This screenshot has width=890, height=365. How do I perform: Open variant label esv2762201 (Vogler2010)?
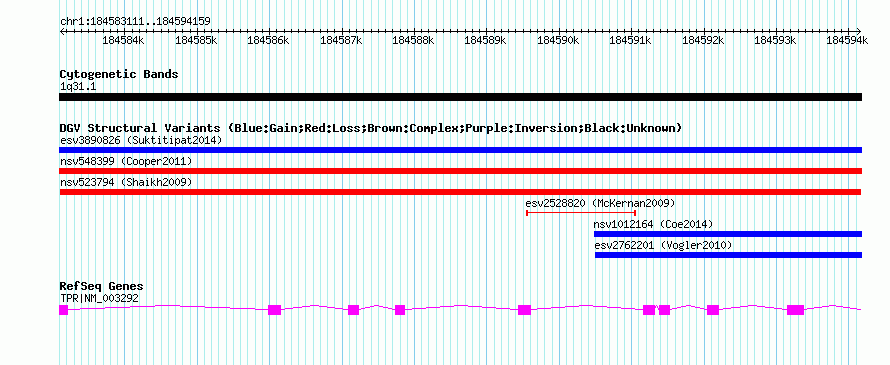click(664, 246)
